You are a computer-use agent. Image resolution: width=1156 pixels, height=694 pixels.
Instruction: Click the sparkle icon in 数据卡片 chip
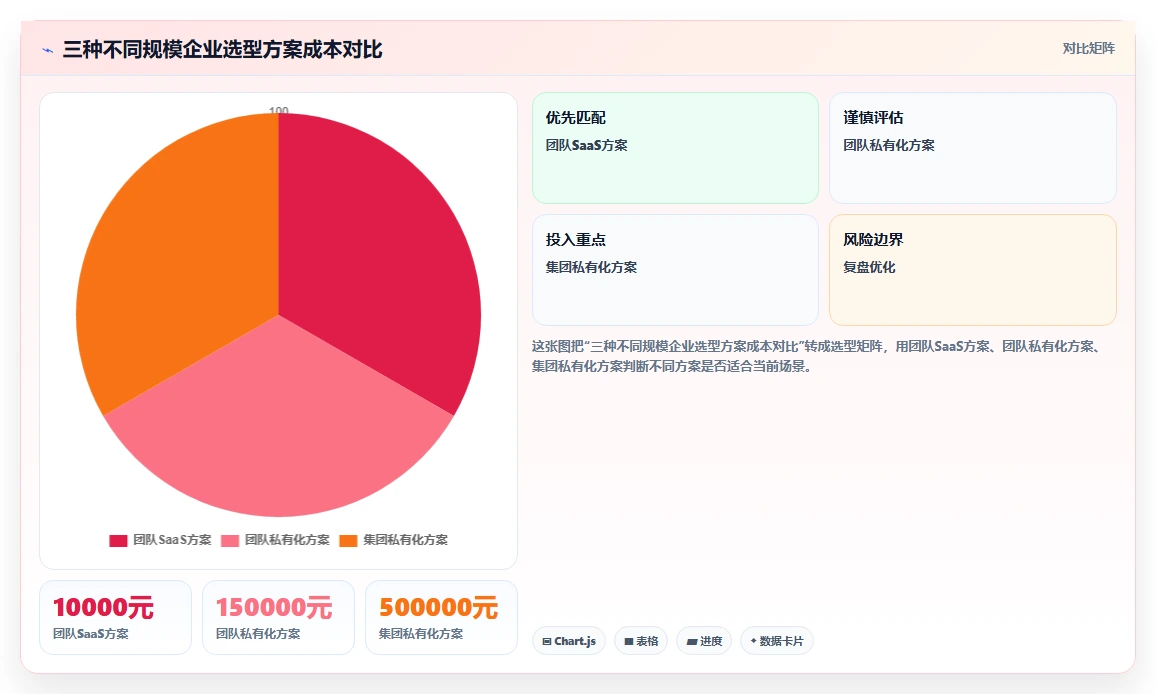(x=753, y=641)
